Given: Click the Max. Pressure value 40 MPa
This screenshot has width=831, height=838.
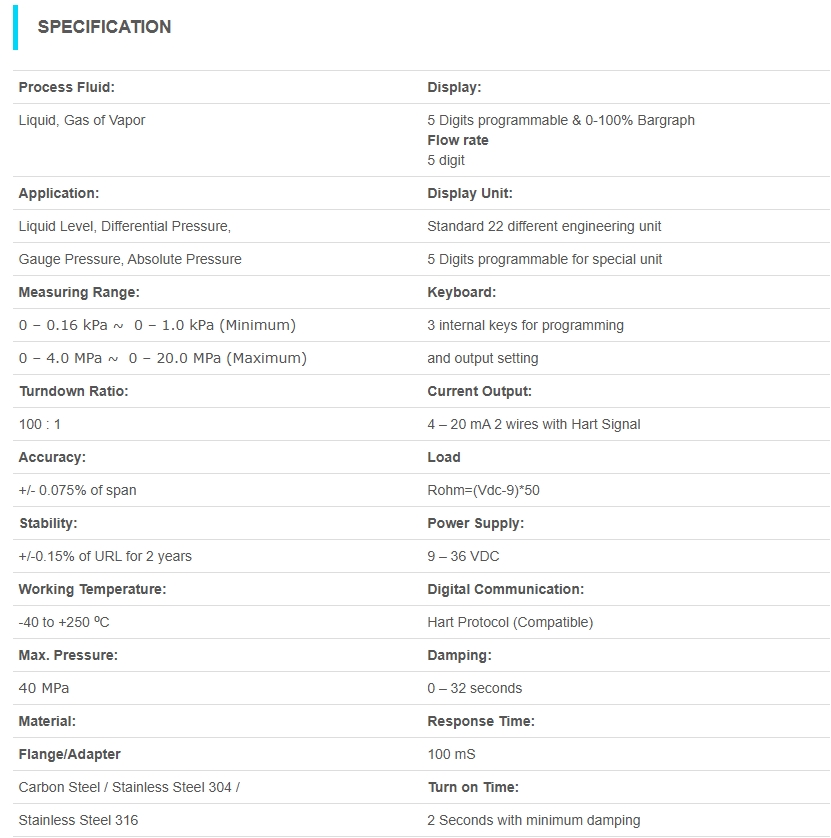Looking at the screenshot, I should coord(44,688).
